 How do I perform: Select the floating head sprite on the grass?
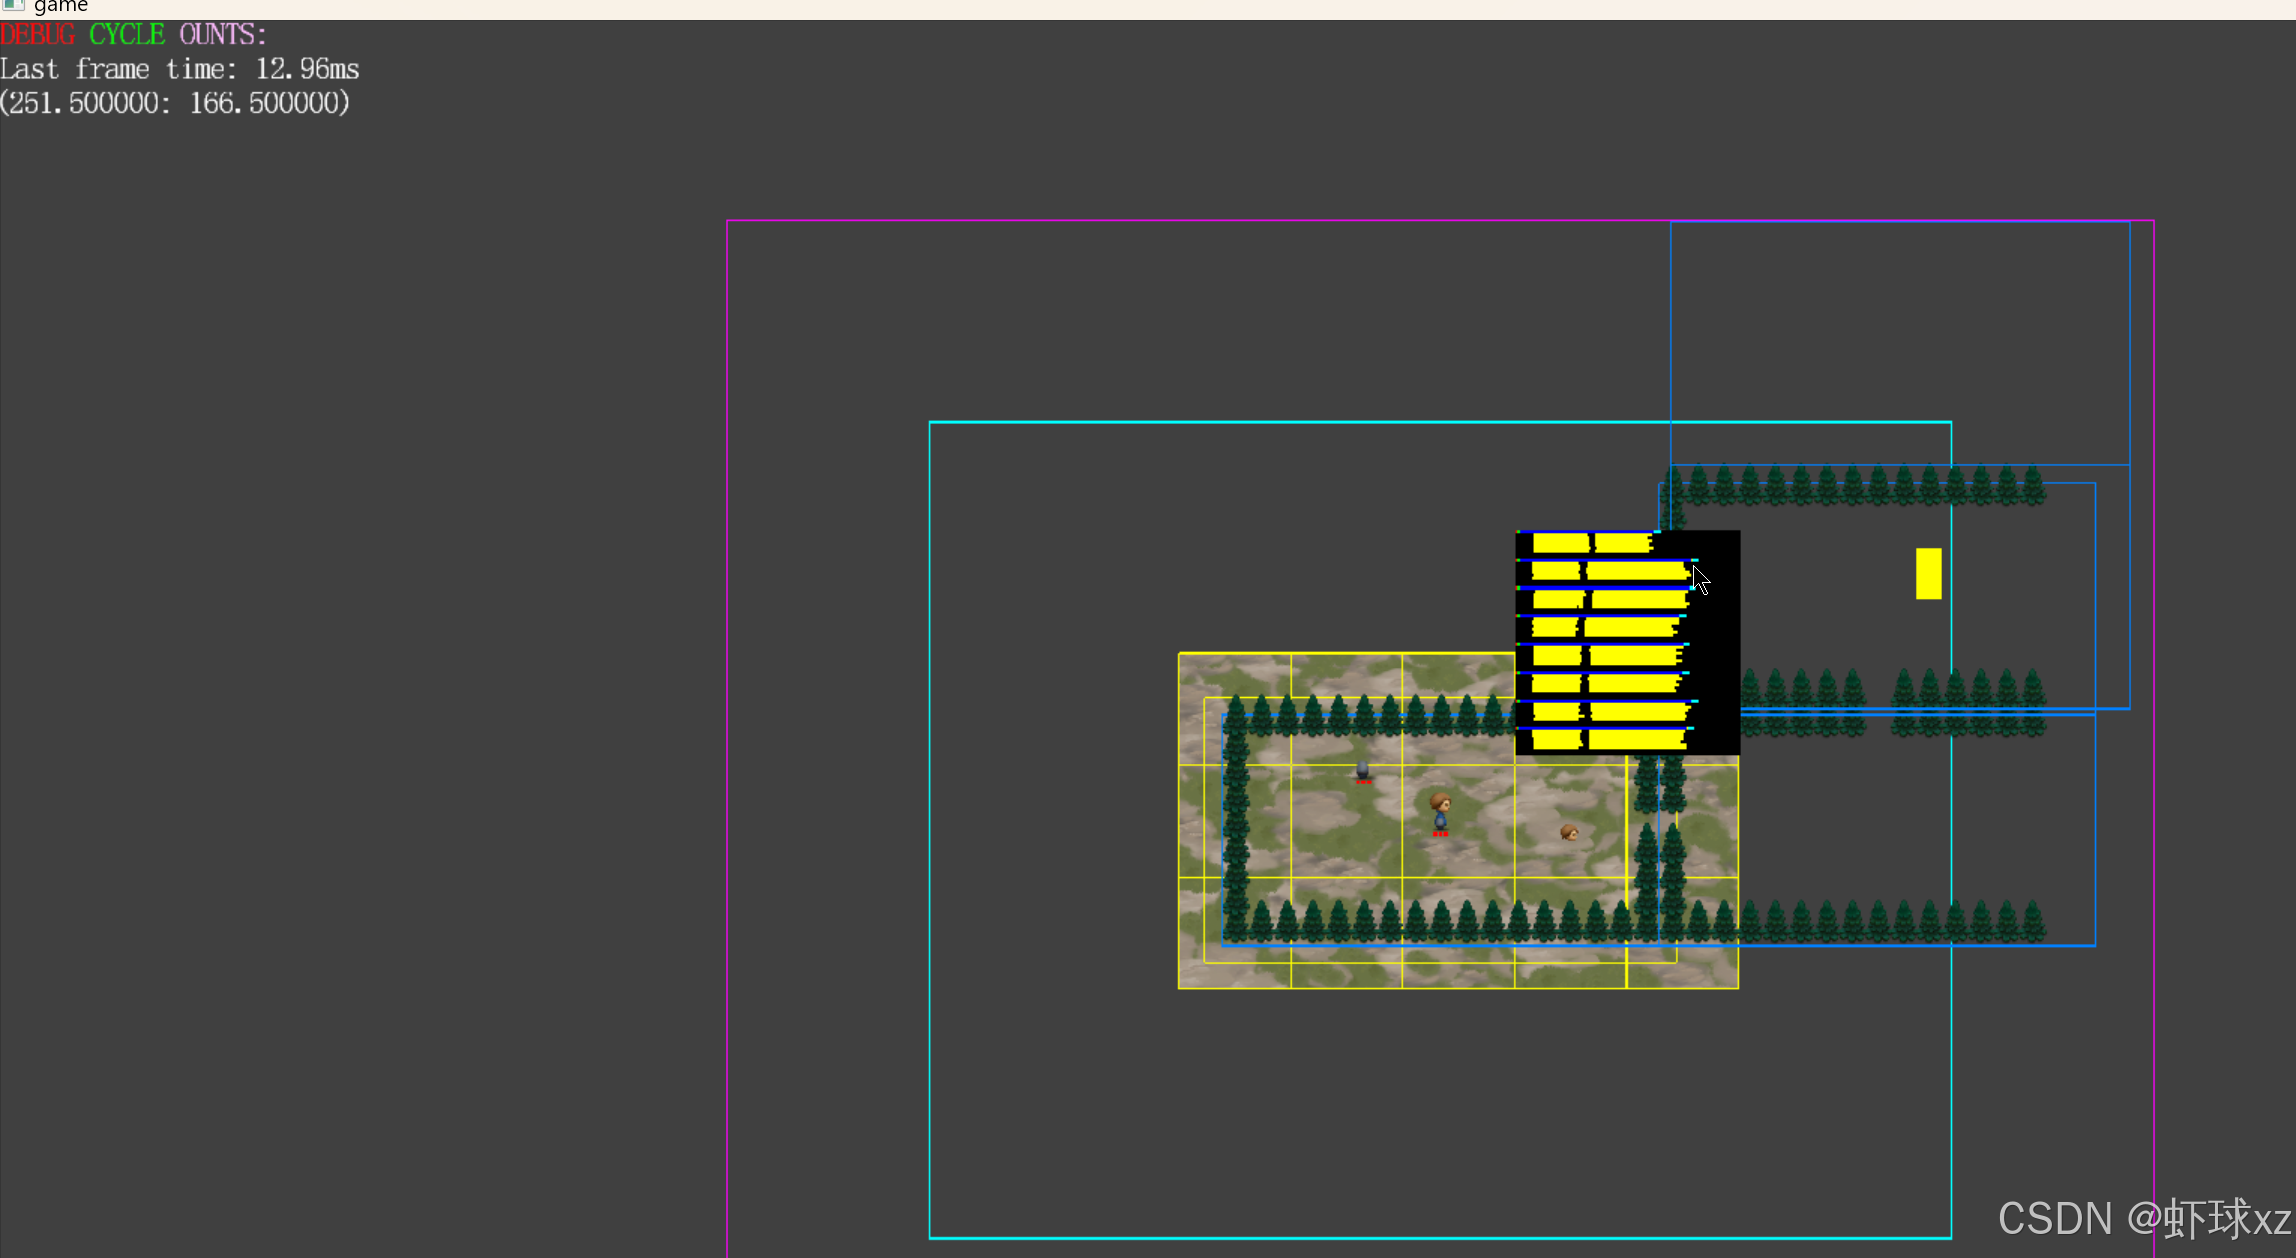click(x=1569, y=832)
